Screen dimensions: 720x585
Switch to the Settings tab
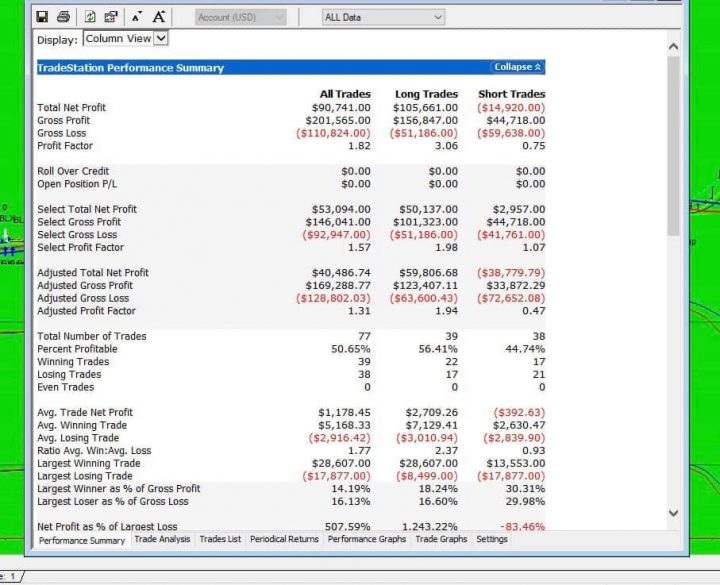point(492,539)
